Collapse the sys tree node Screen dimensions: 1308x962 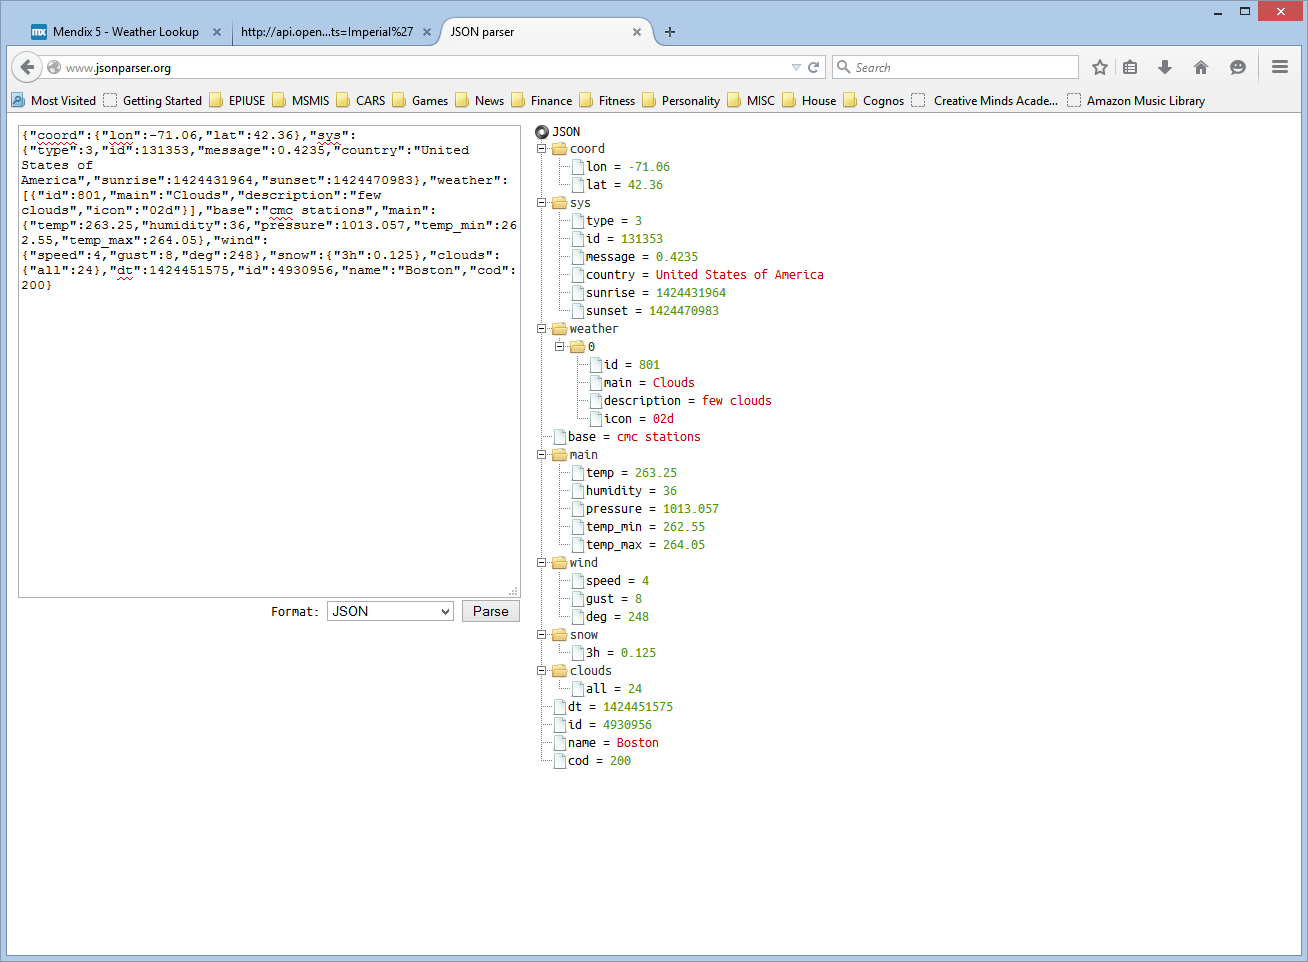tap(542, 203)
